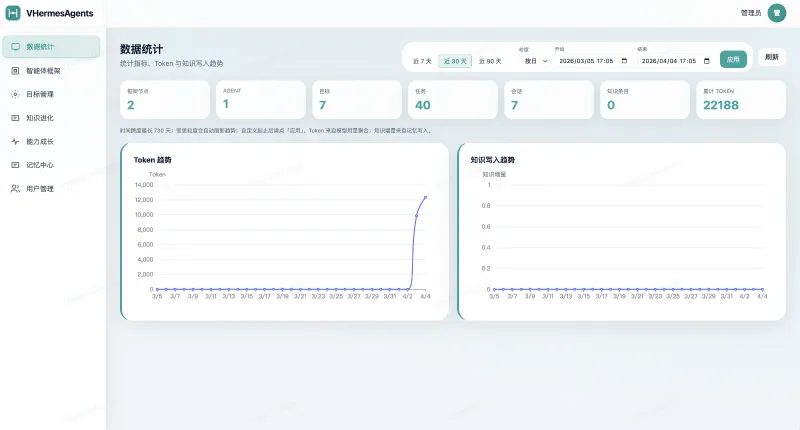Click the 4/2 label on knowledge chart axis
The width and height of the screenshot is (800, 430).
(744, 296)
